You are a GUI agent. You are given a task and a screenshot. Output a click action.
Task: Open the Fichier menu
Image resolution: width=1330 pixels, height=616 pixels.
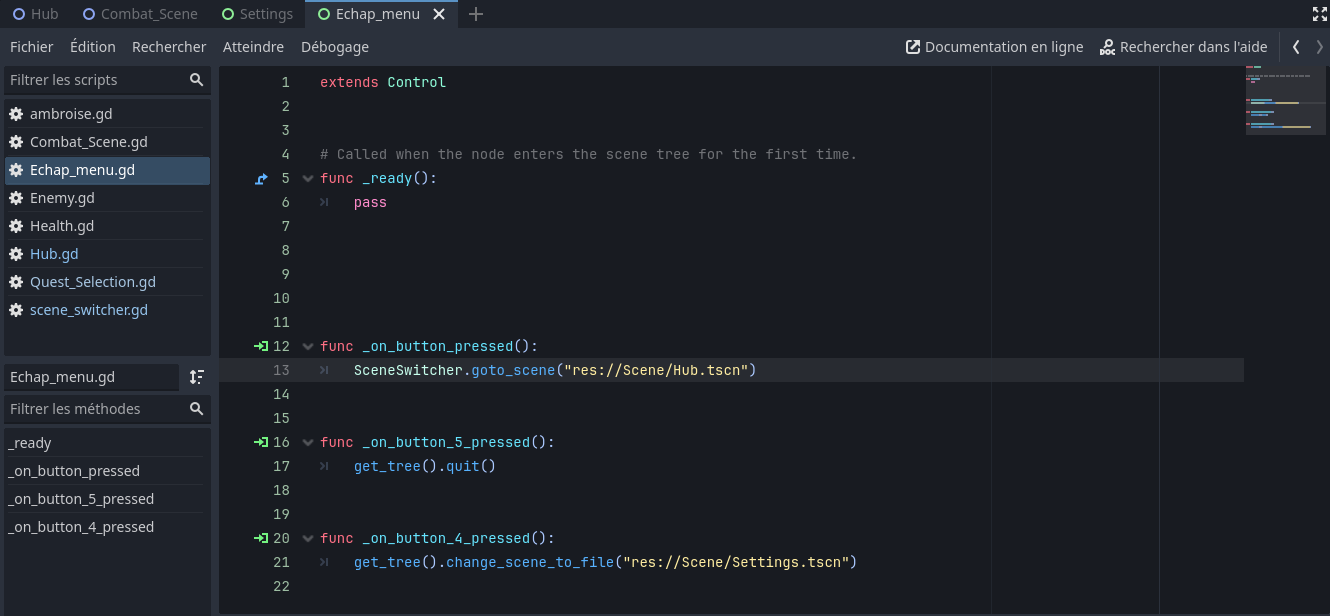pos(32,47)
